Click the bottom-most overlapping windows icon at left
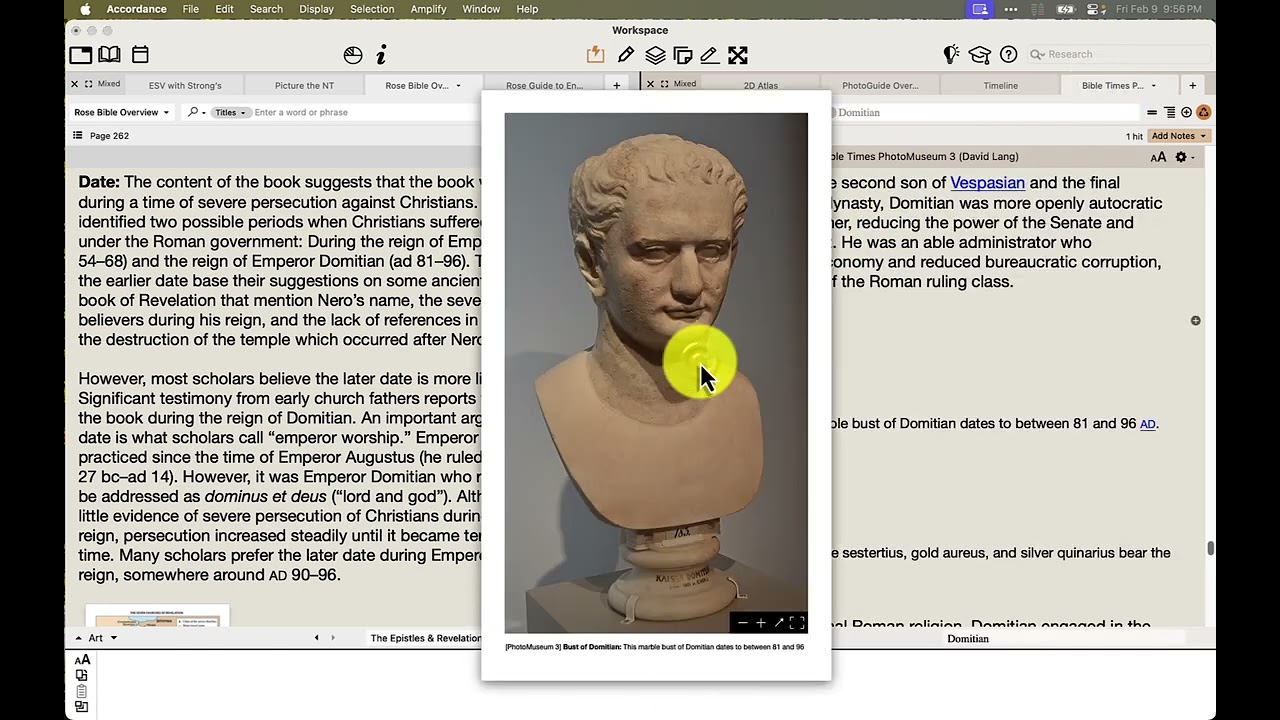 click(x=81, y=707)
